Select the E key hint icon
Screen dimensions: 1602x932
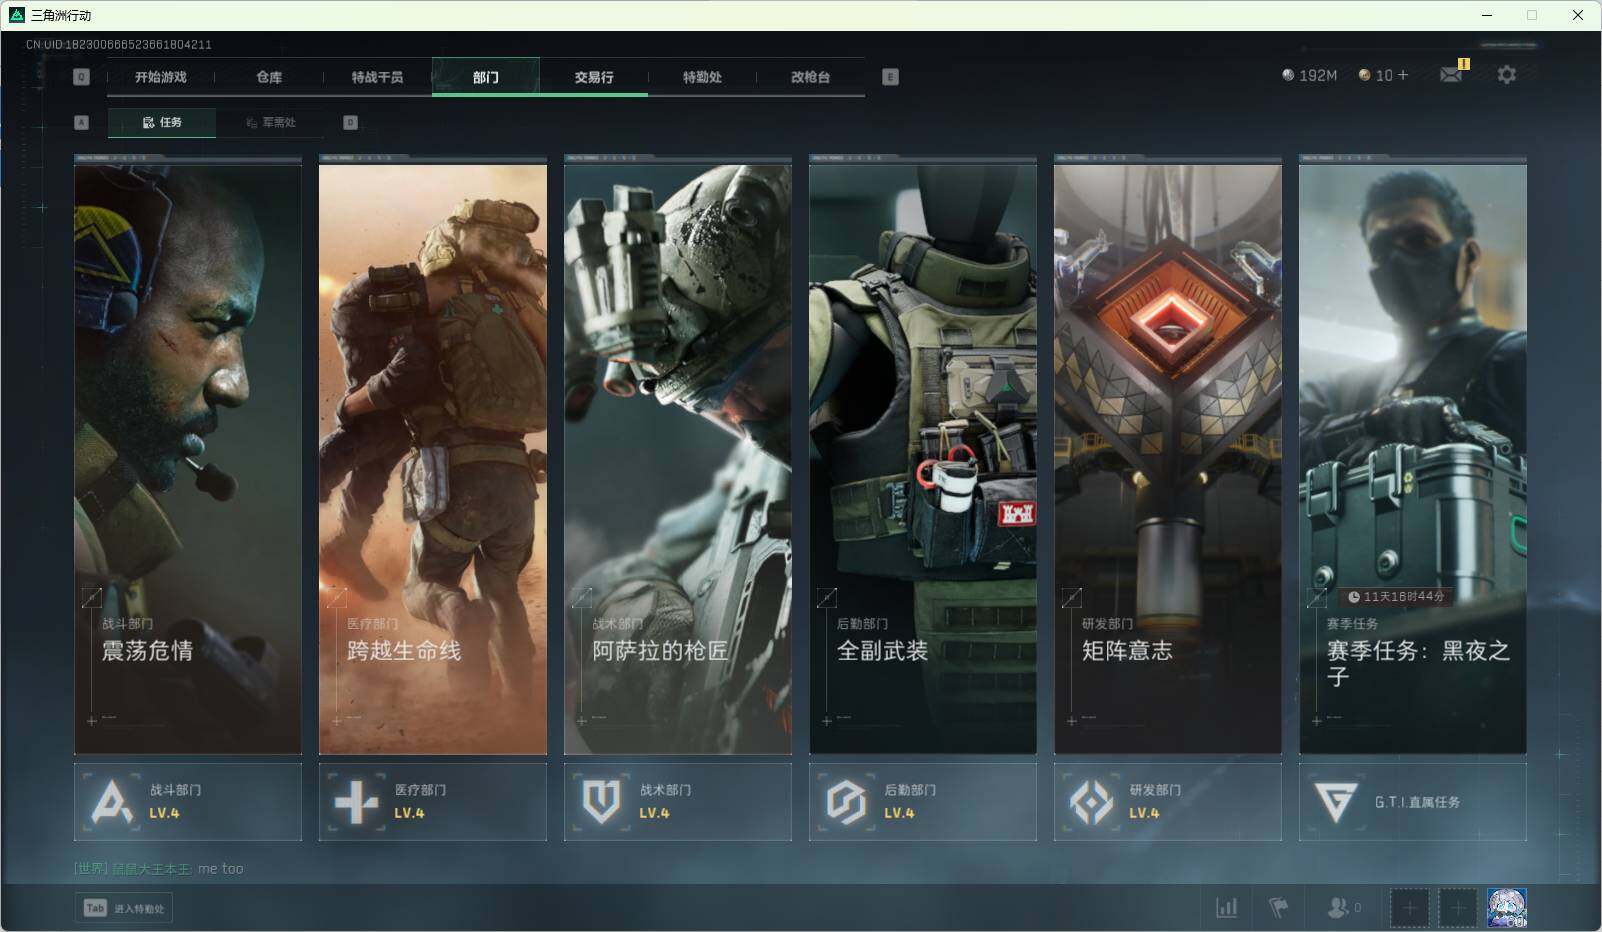pos(890,77)
